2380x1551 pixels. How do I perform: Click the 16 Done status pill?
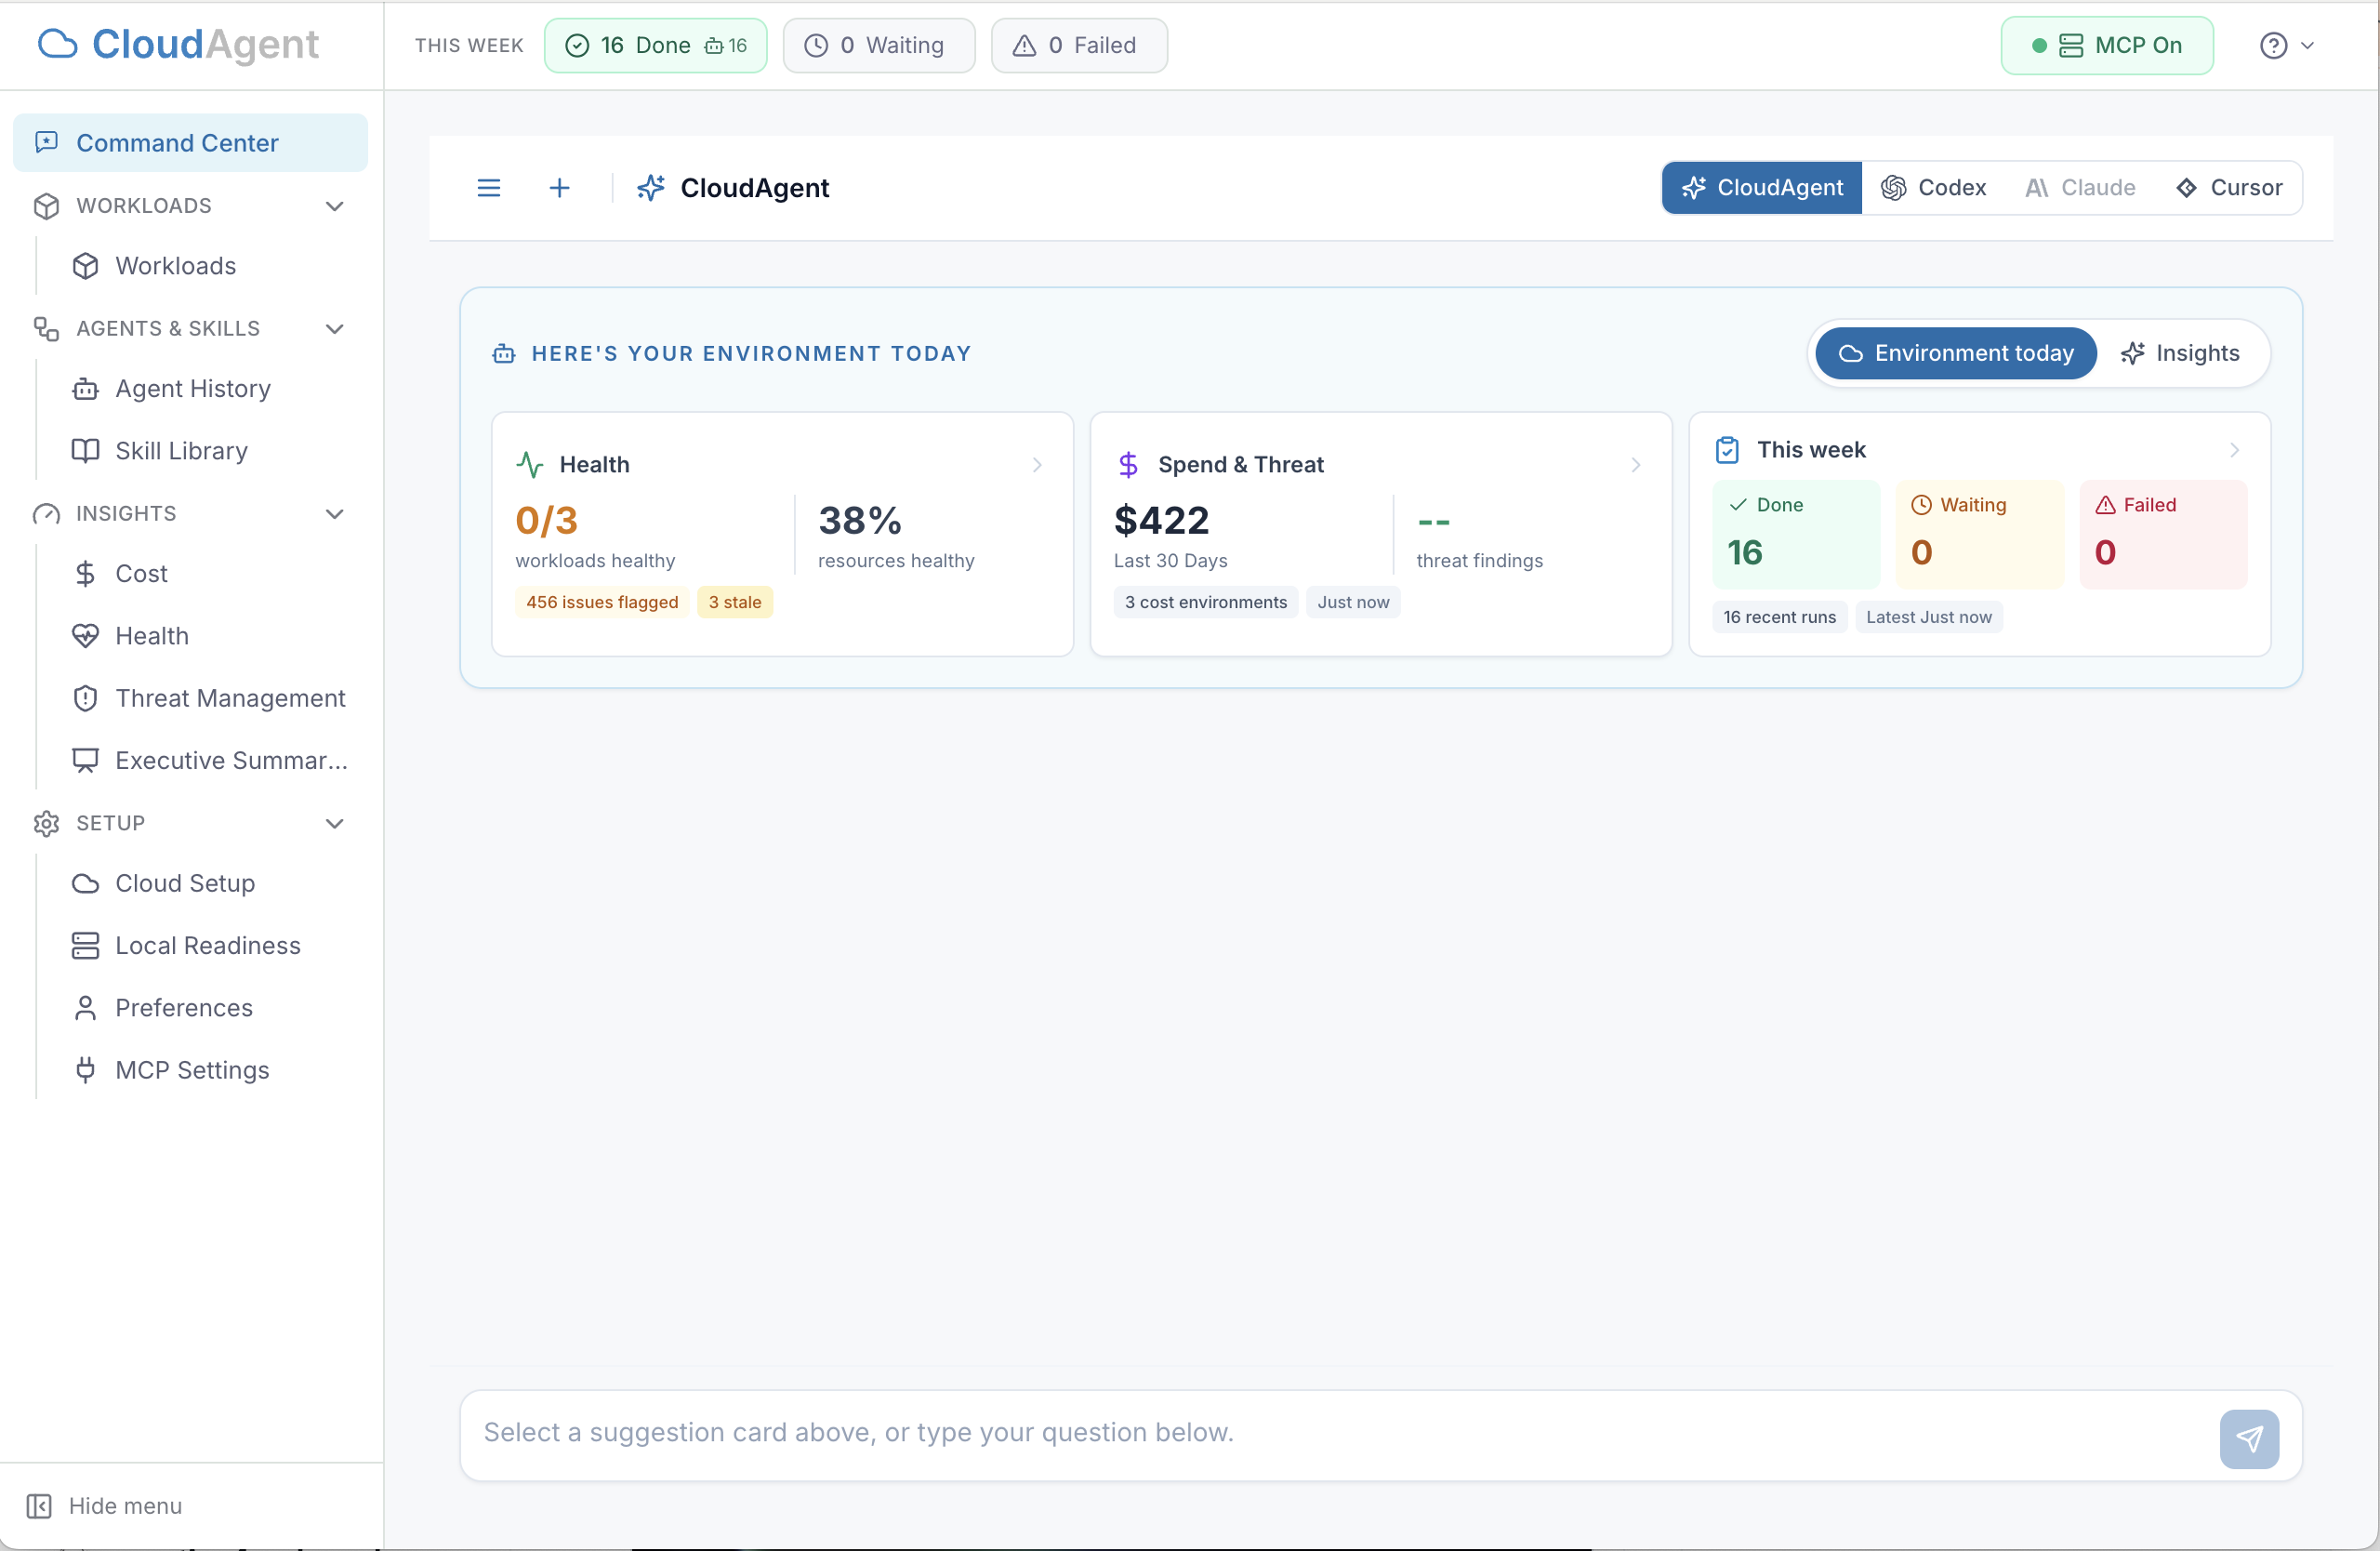point(655,46)
